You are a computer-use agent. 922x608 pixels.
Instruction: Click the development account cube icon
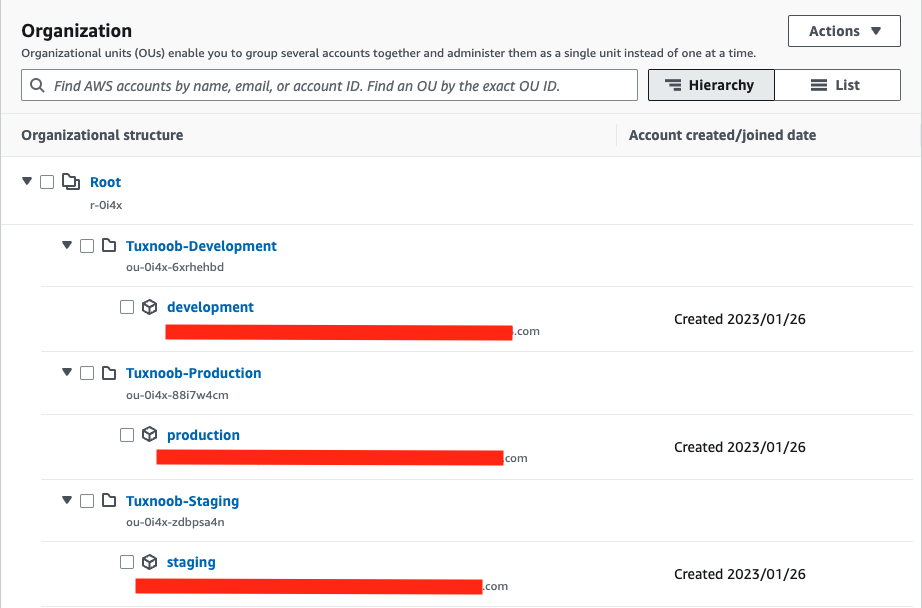149,307
